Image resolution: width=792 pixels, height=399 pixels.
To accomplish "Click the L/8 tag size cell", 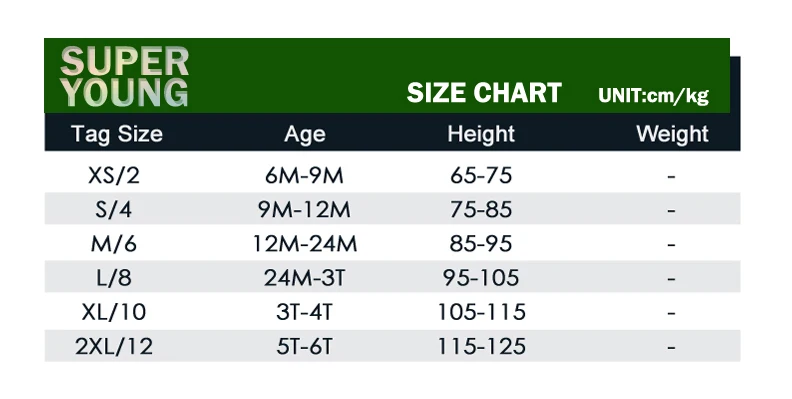I will click(x=114, y=278).
